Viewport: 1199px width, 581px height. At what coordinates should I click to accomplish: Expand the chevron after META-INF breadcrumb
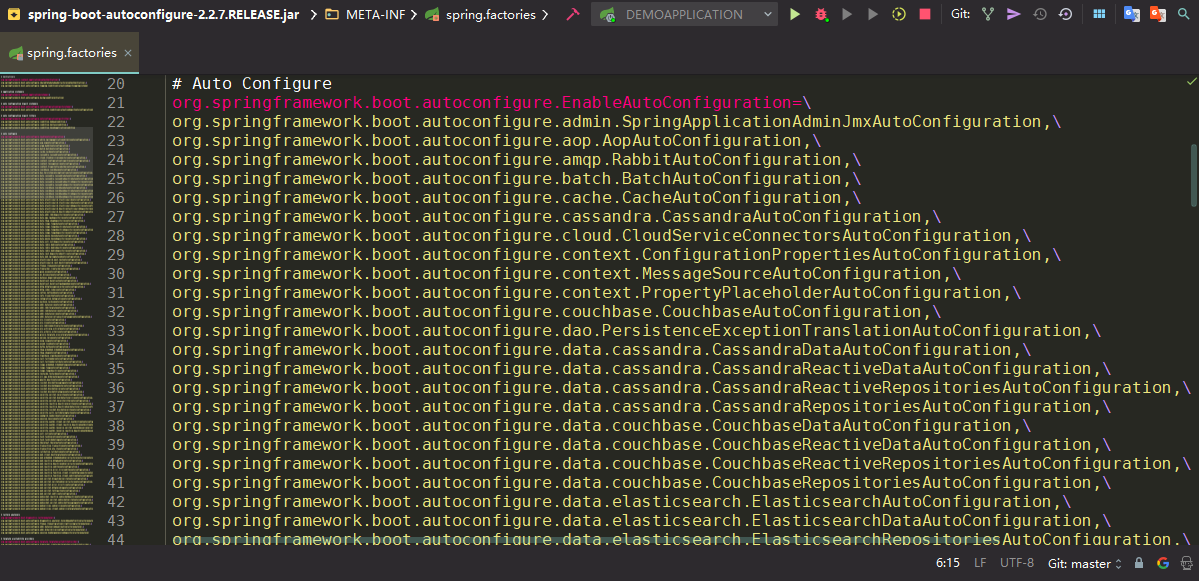(x=414, y=15)
